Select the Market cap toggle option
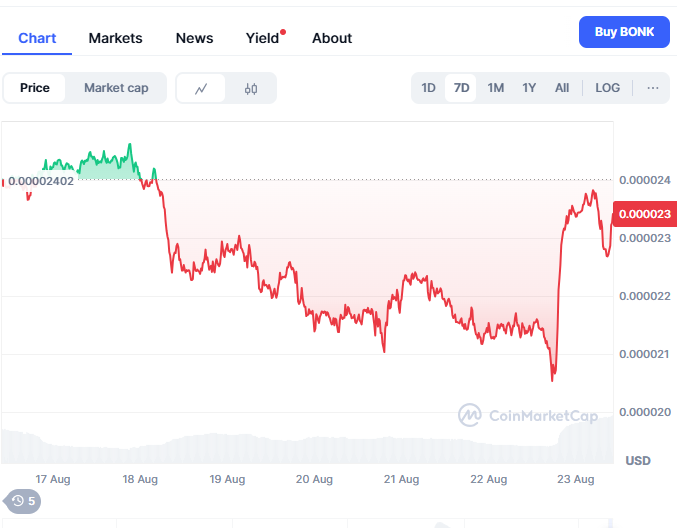This screenshot has width=677, height=528. (x=116, y=88)
